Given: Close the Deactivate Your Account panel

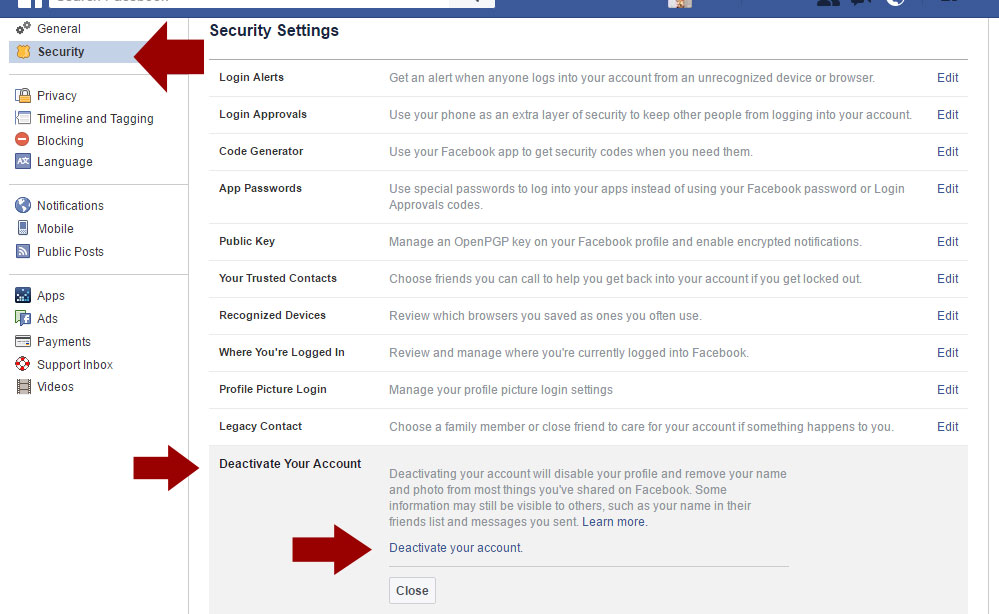Looking at the screenshot, I should [412, 590].
